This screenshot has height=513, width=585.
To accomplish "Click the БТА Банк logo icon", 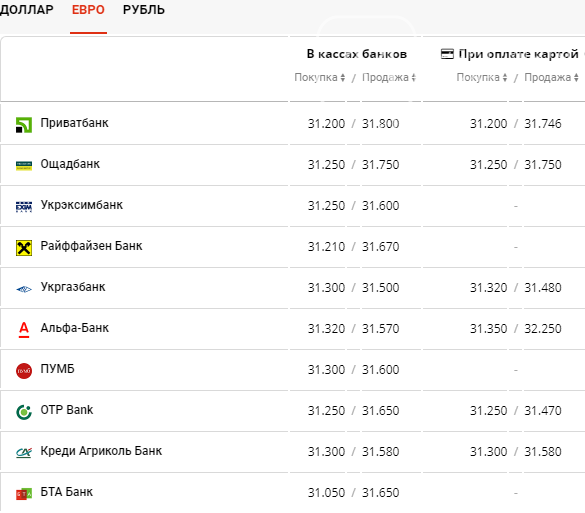I will [x=24, y=494].
